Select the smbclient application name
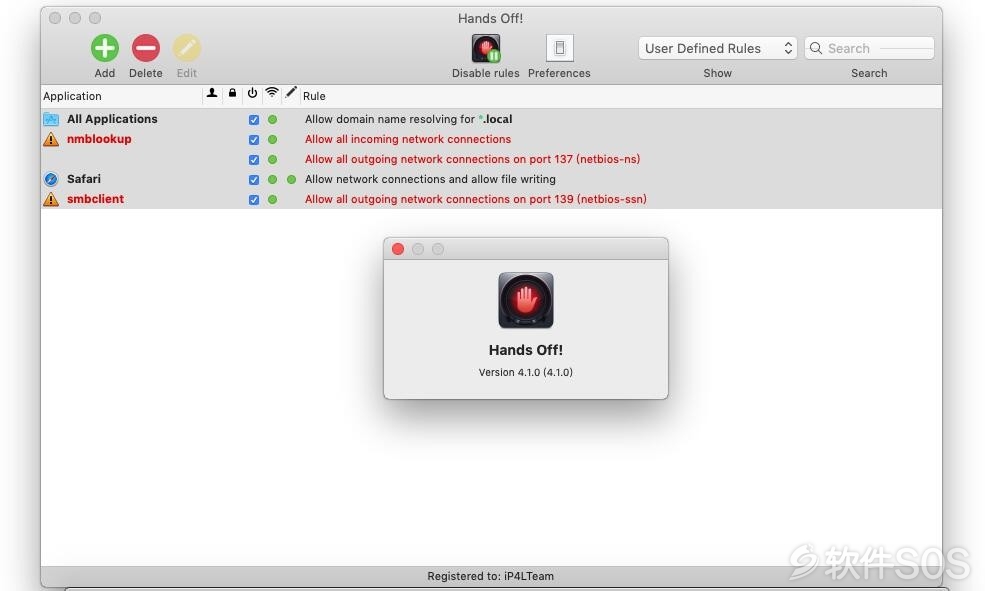 point(95,199)
